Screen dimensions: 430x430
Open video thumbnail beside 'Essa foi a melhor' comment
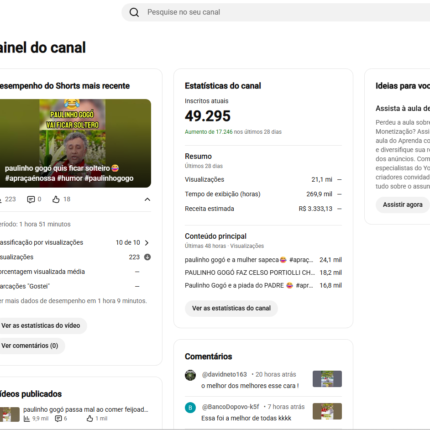coord(327,411)
